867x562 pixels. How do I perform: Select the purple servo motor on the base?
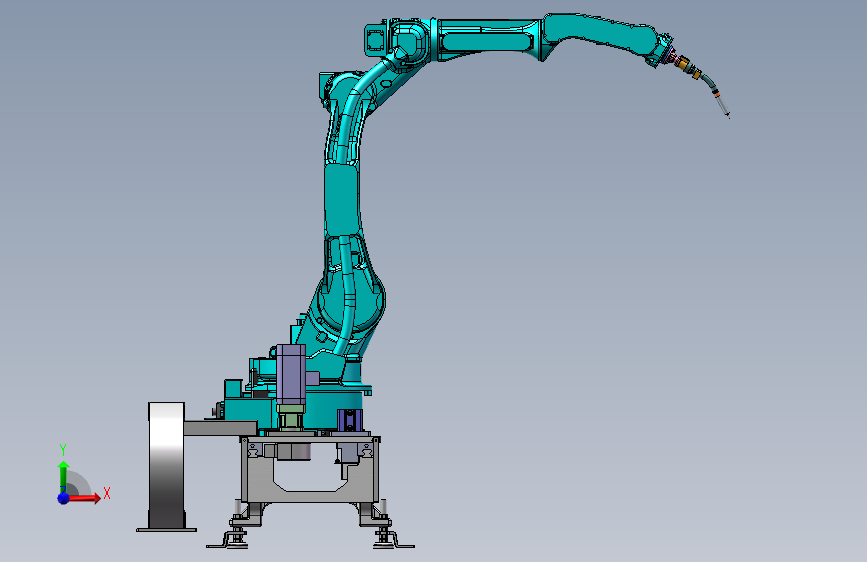pos(291,374)
